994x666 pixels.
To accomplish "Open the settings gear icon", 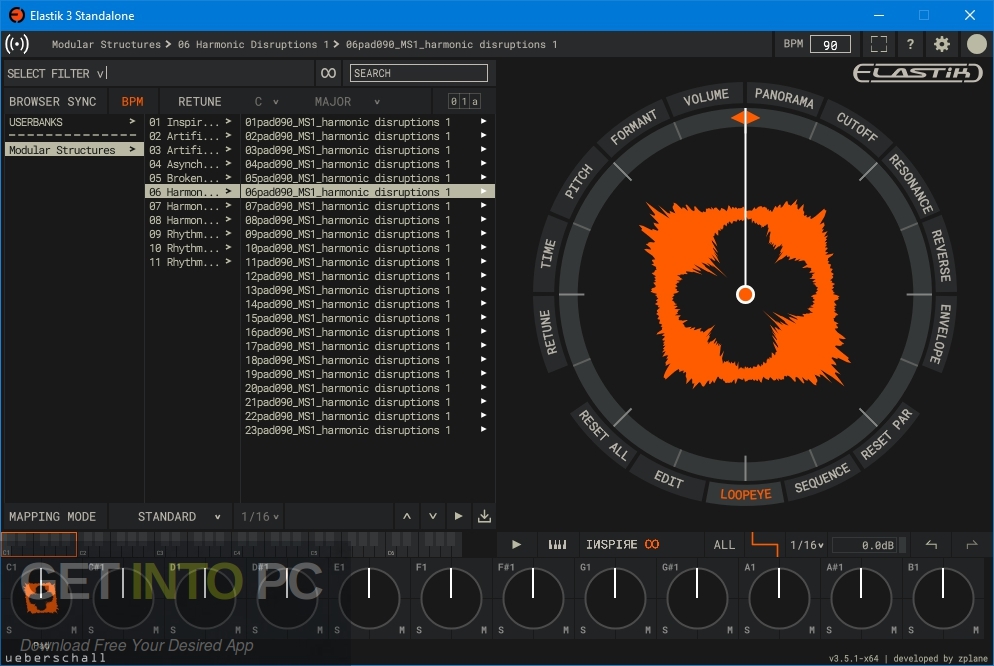I will tap(942, 44).
